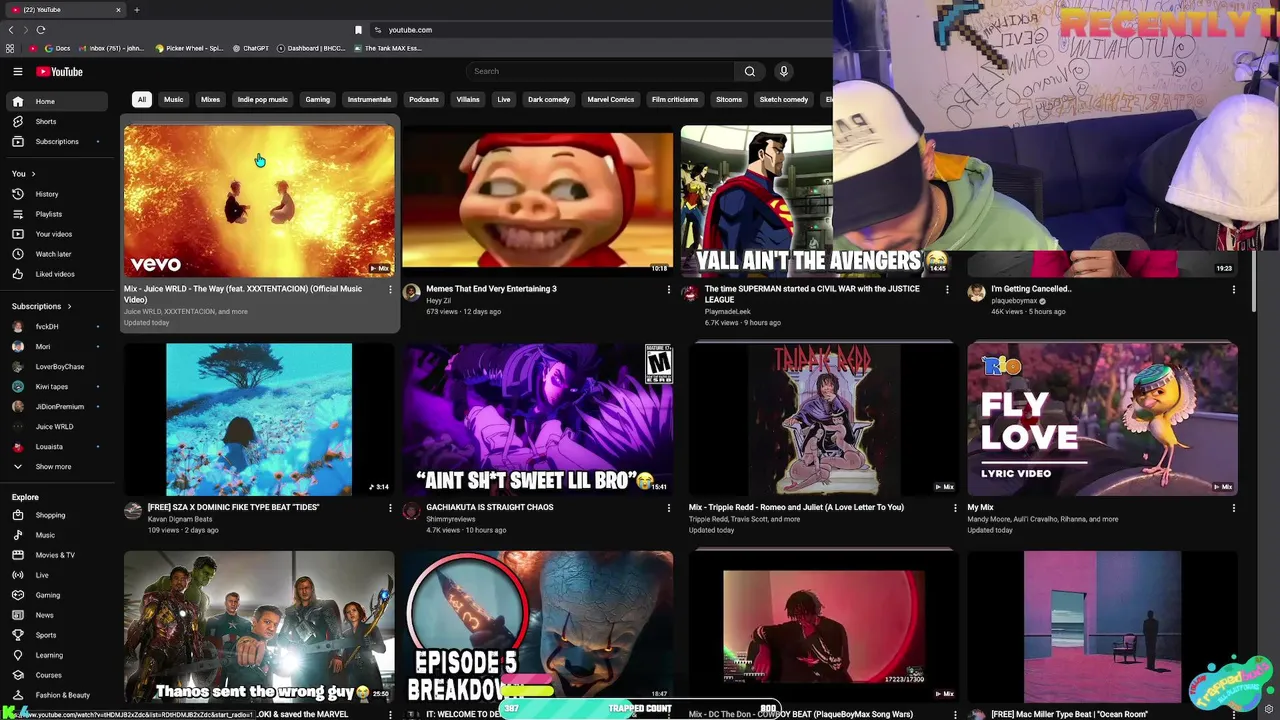Open the Louaista subscription channel

[x=57, y=447]
